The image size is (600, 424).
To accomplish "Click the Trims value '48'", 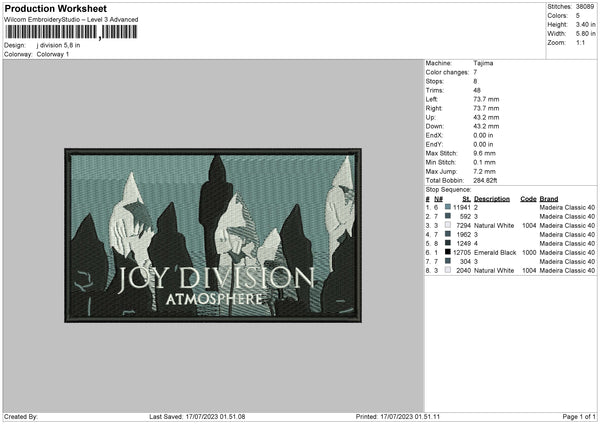I will tap(477, 90).
